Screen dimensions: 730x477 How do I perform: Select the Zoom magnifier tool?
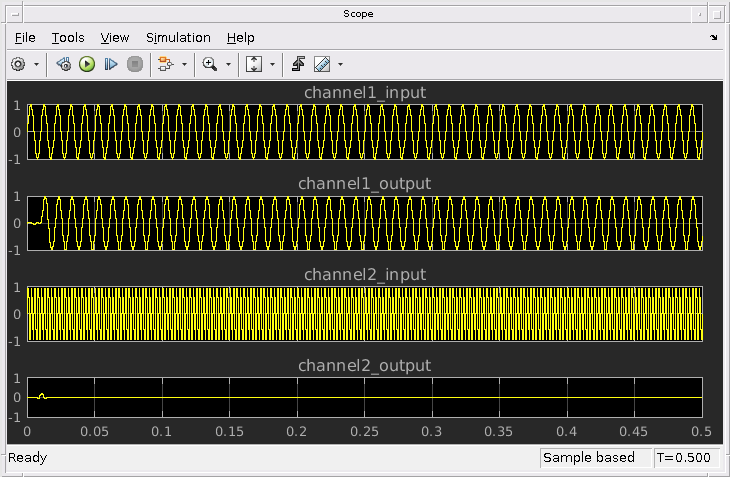[x=209, y=64]
